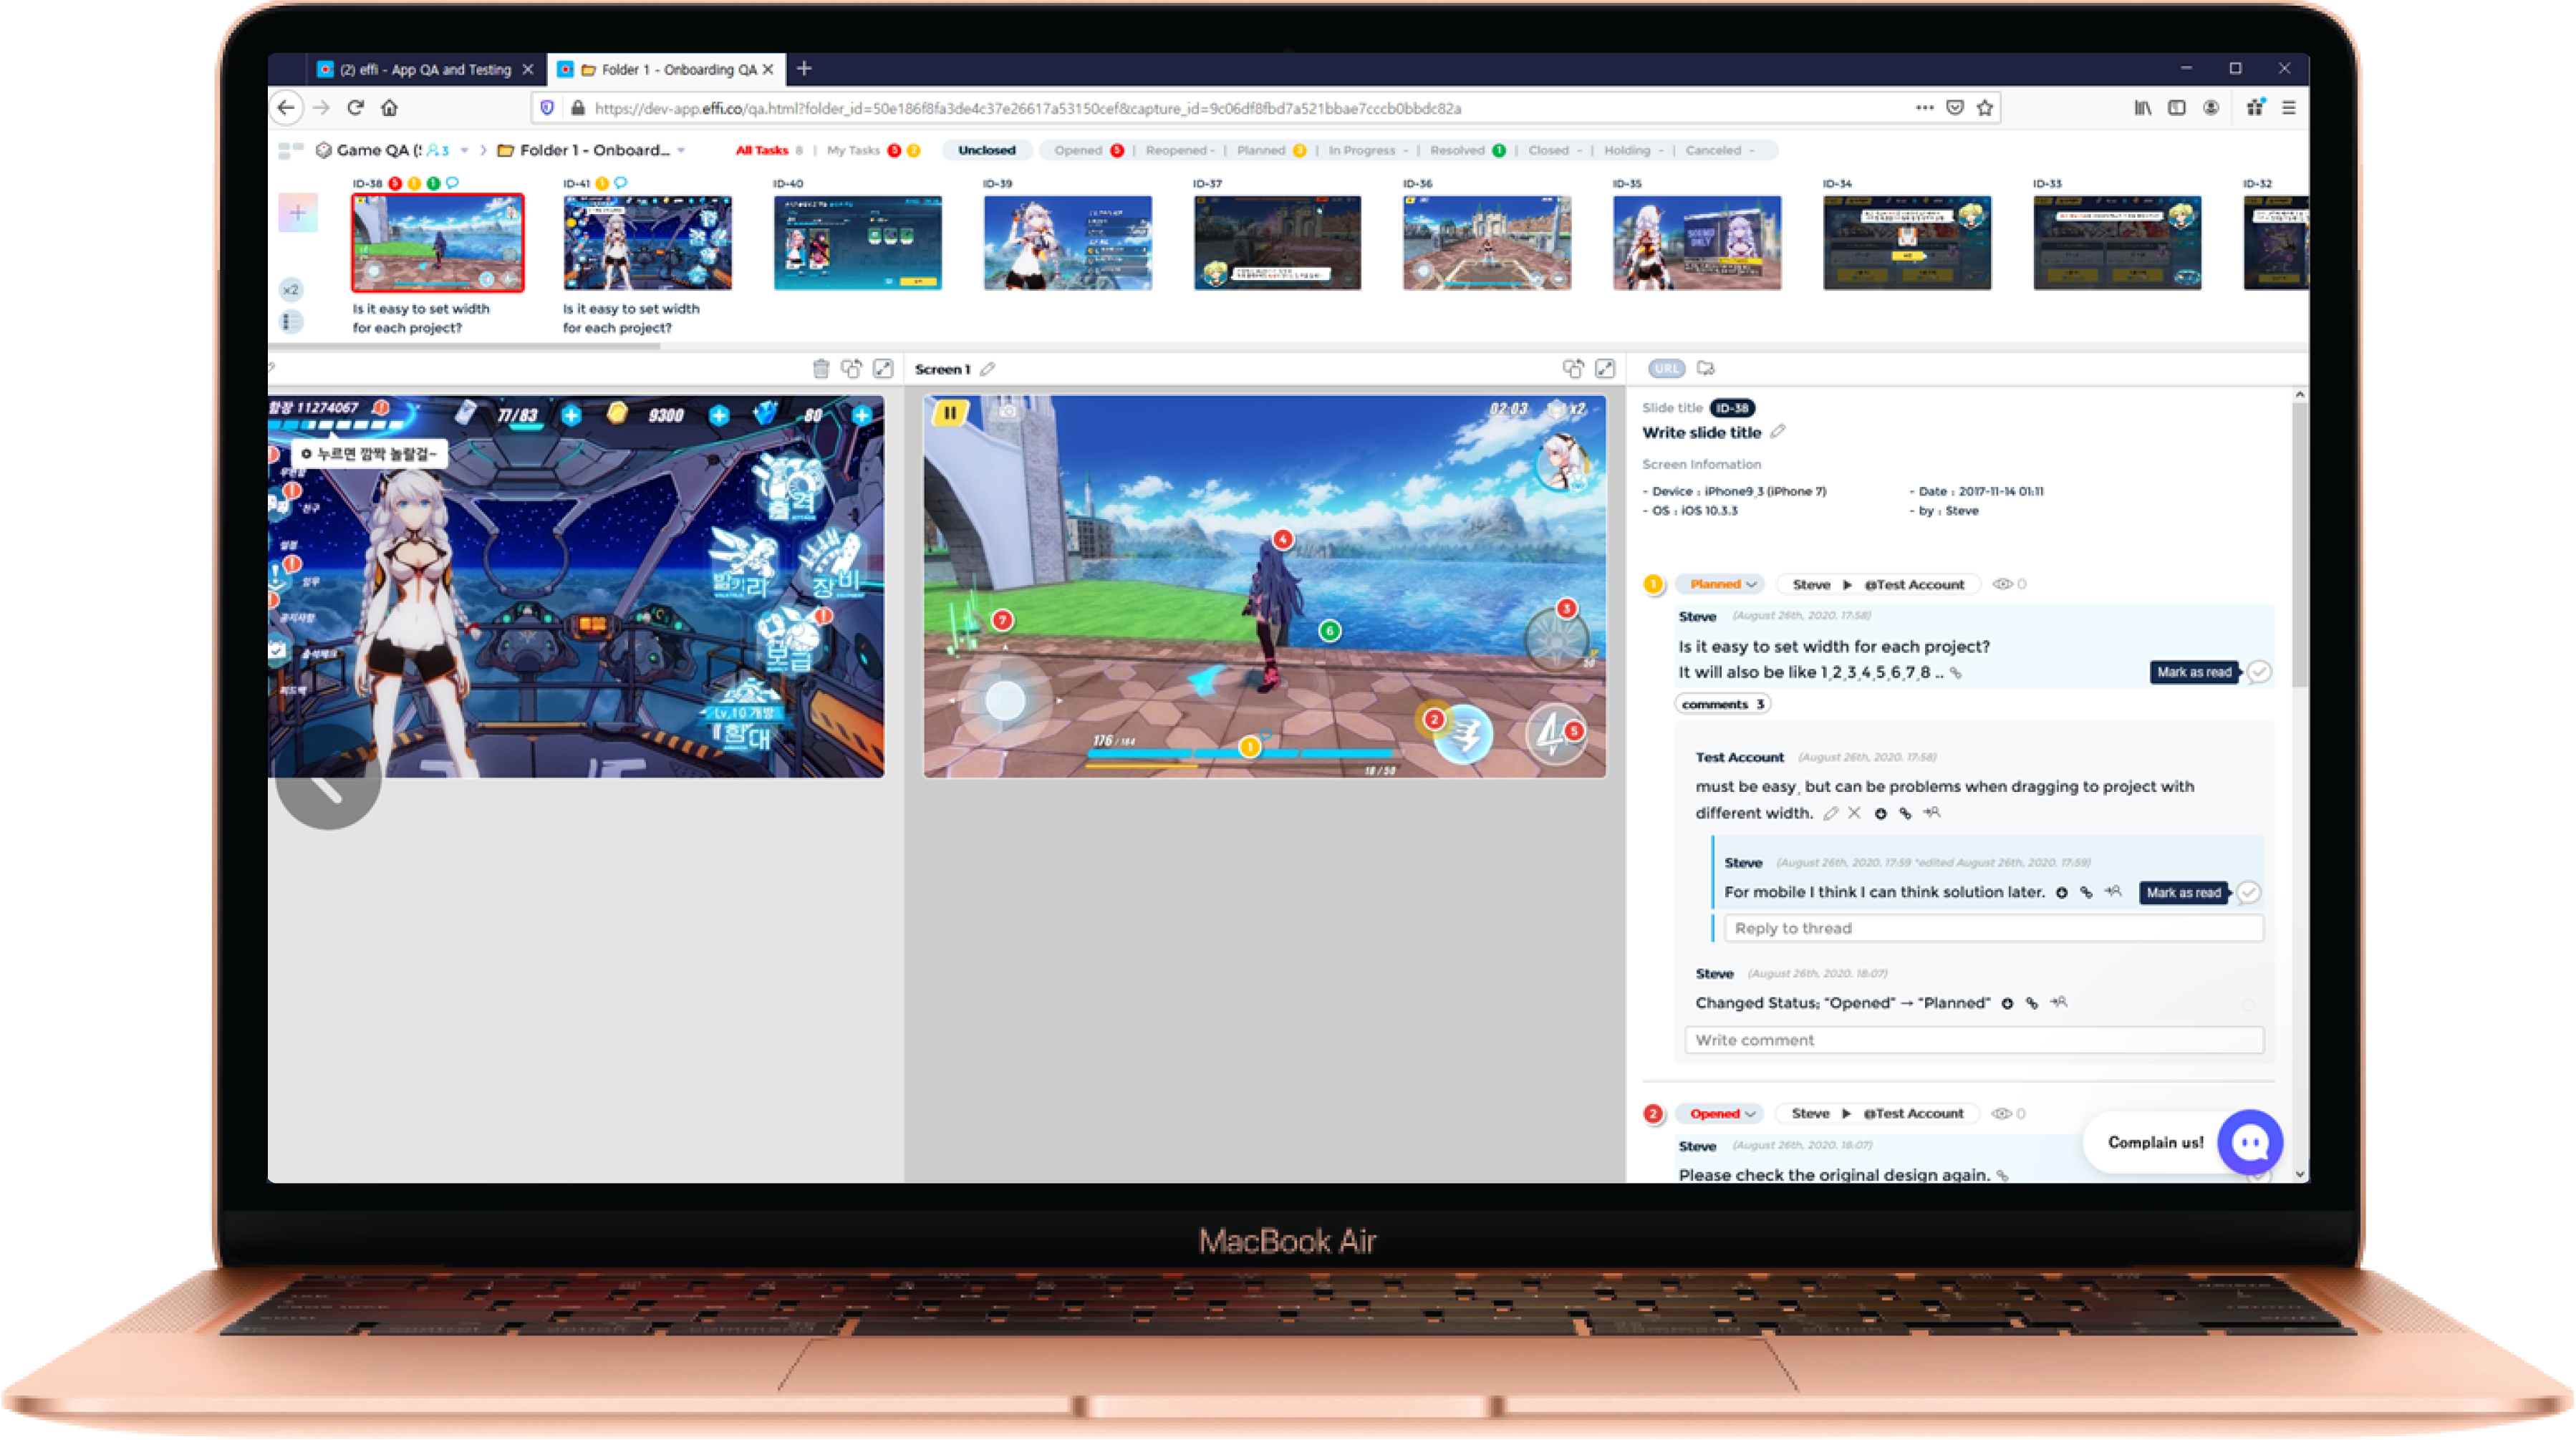Edit the Screen 1 name pencil
Screen dimensions: 2576x1440
[988, 369]
